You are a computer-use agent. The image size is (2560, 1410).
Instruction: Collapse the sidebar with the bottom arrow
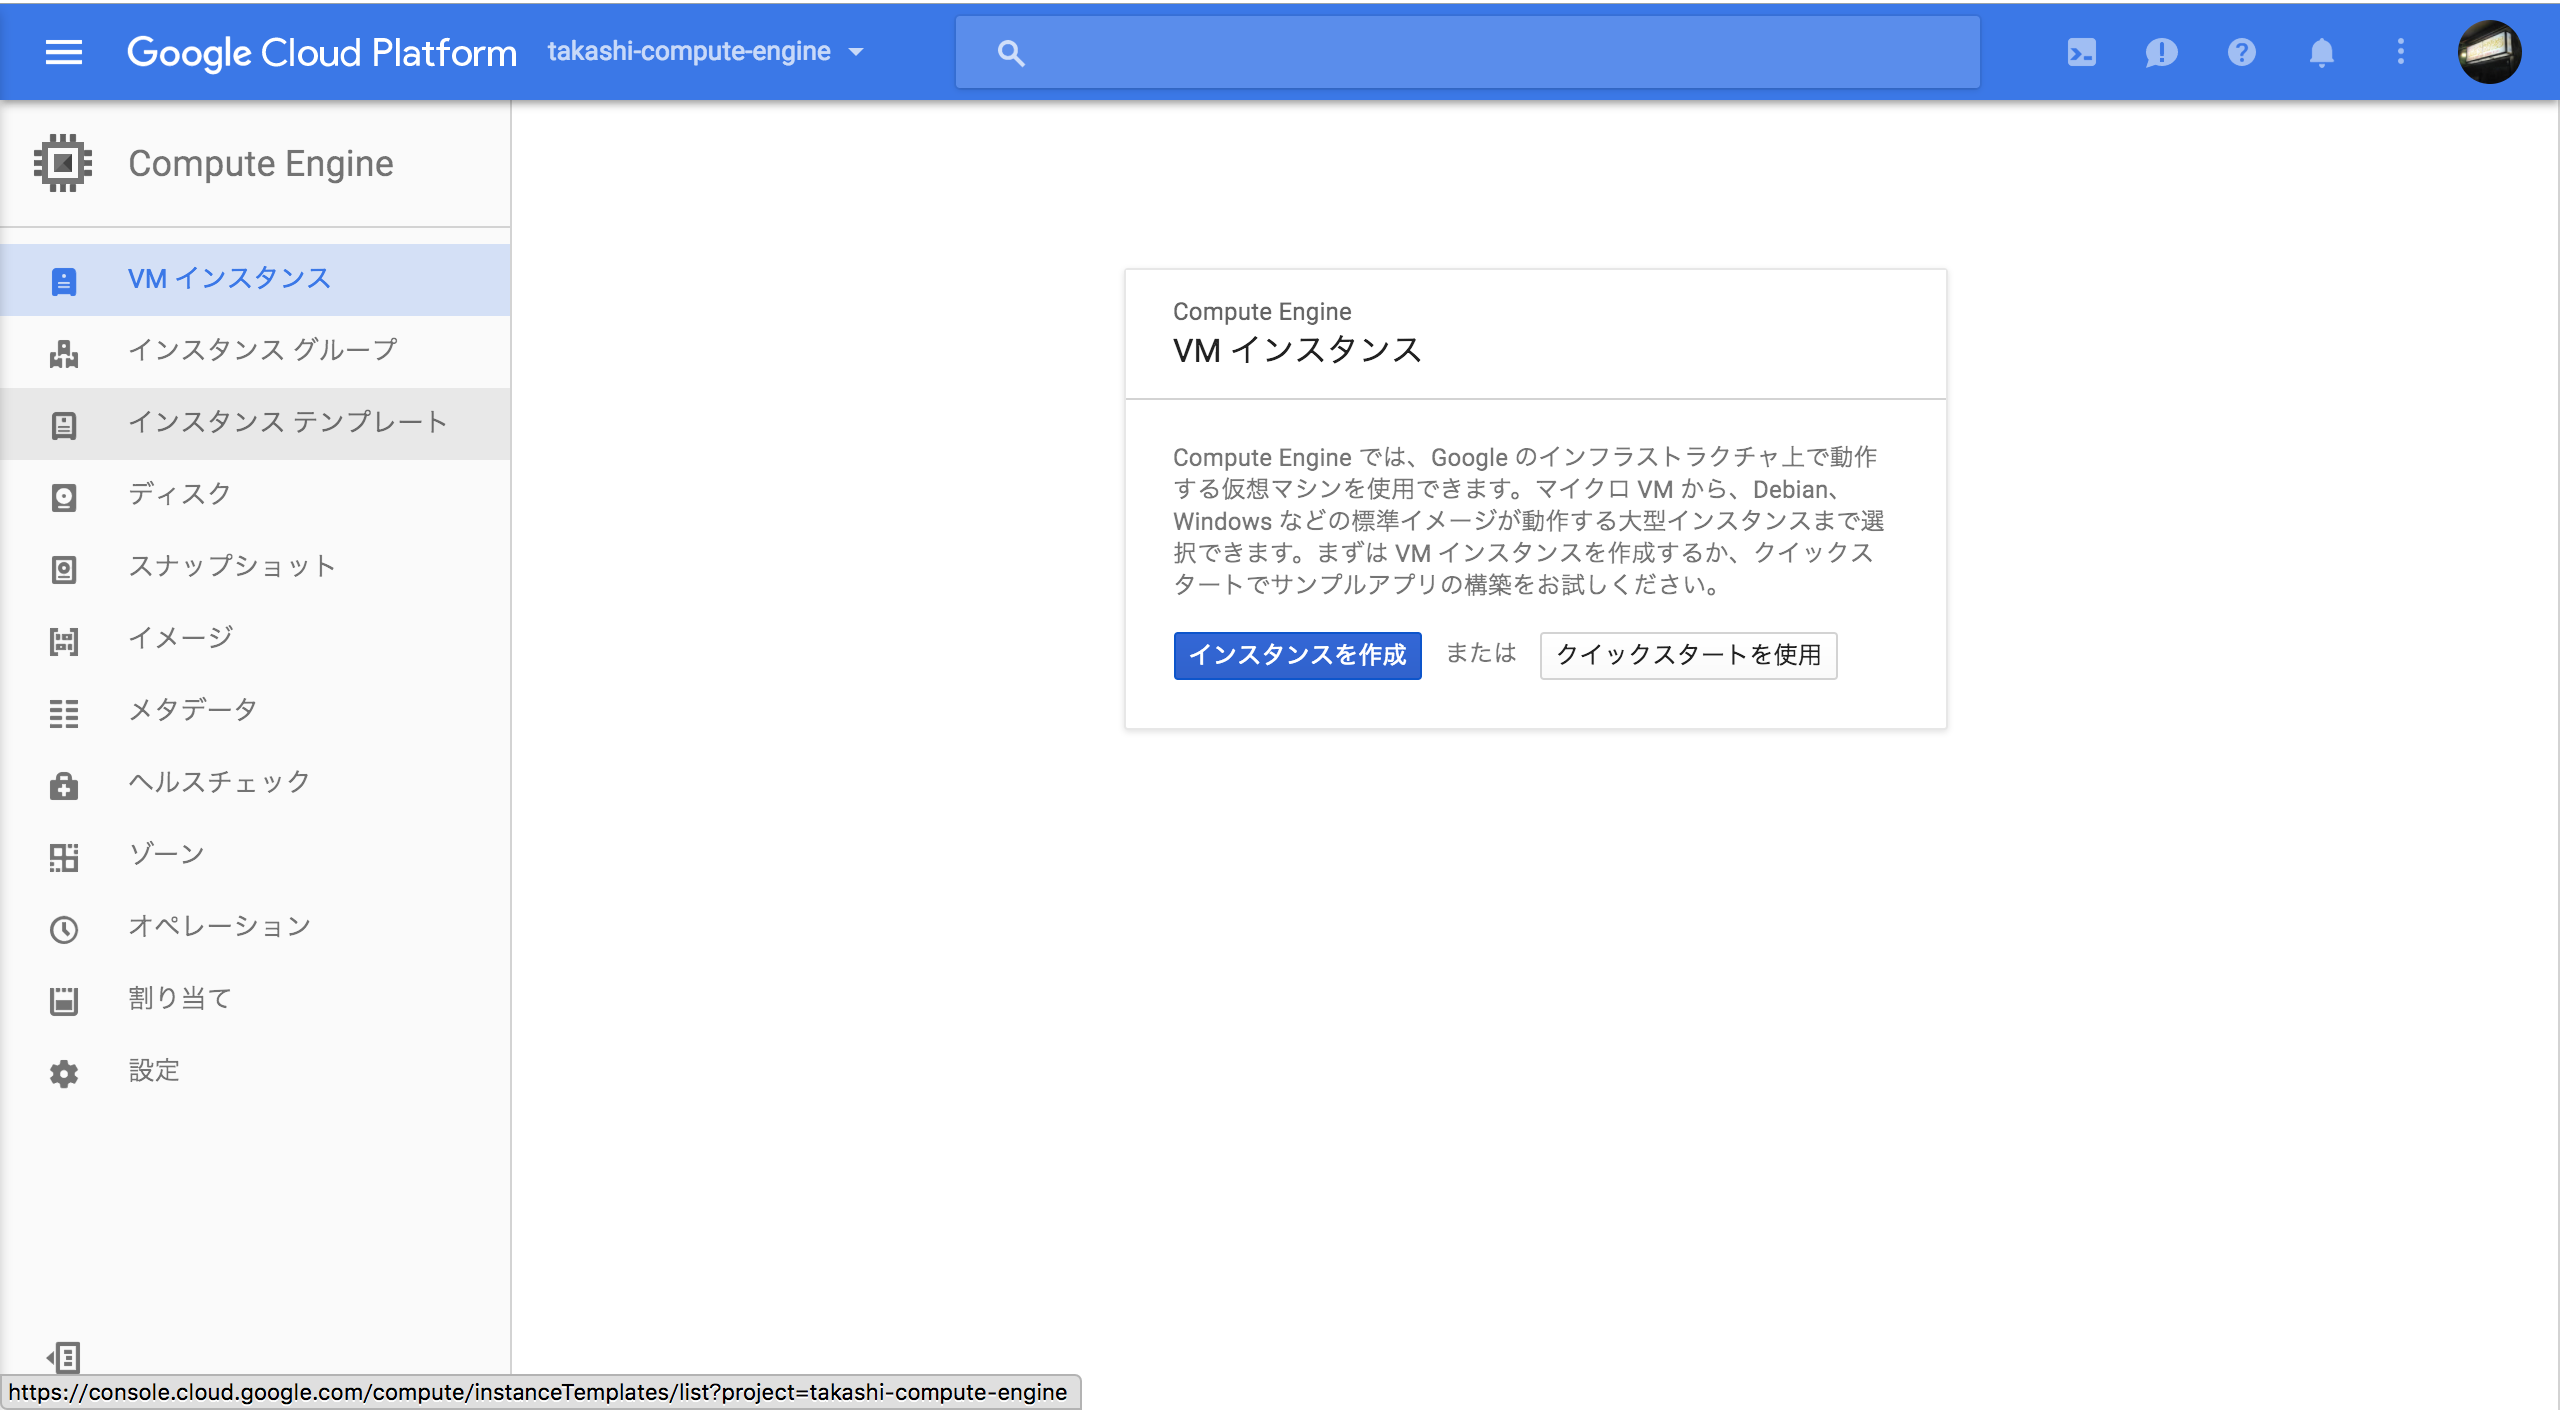[x=64, y=1357]
